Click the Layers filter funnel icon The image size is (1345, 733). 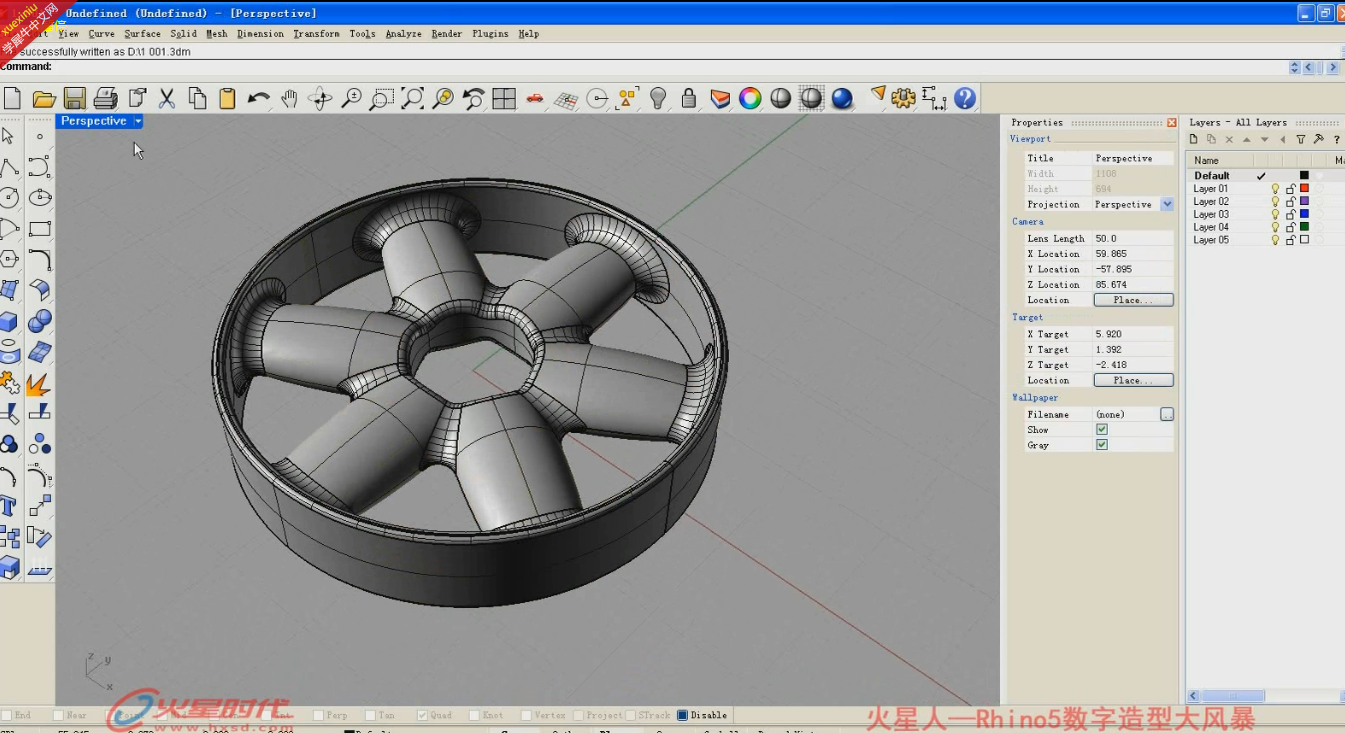click(1301, 139)
